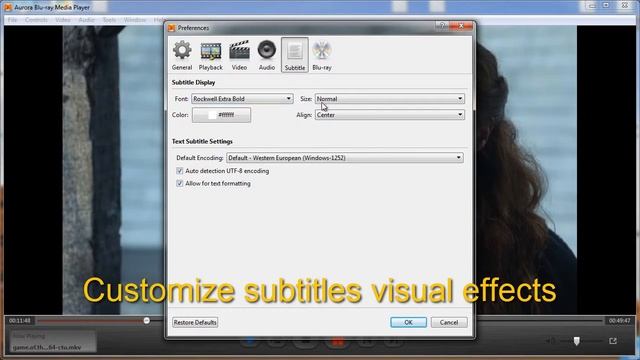Image resolution: width=640 pixels, height=360 pixels.
Task: Open the File menu in Aurora player
Action: coord(13,20)
